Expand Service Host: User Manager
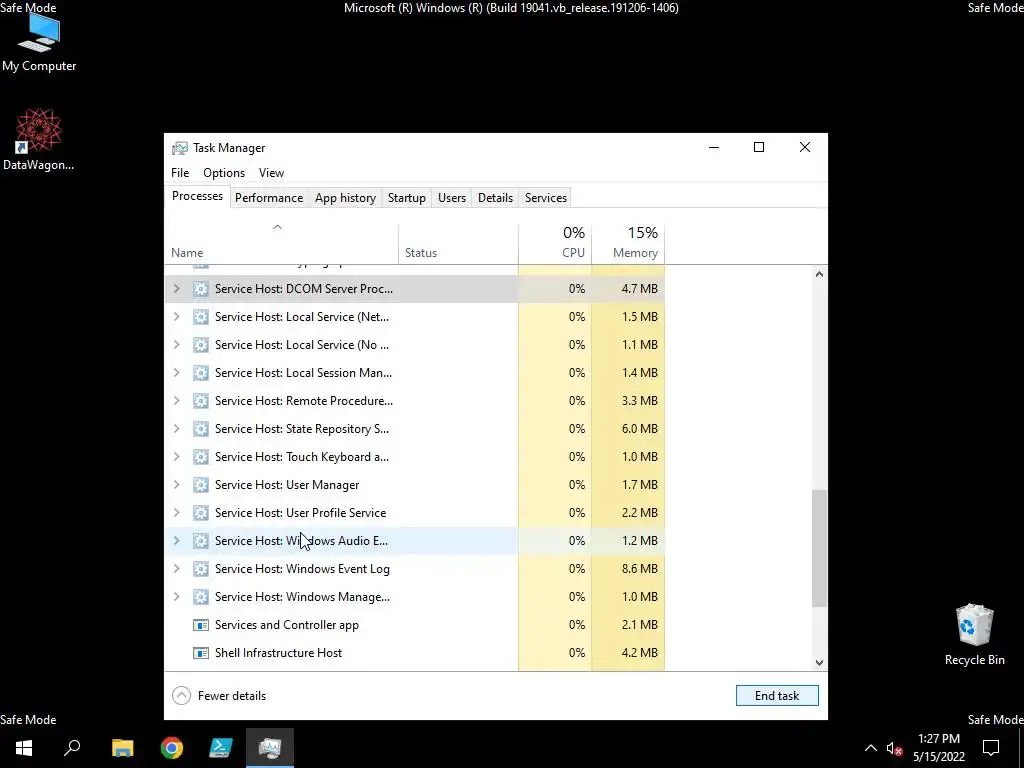Image resolution: width=1024 pixels, height=768 pixels. 176,485
